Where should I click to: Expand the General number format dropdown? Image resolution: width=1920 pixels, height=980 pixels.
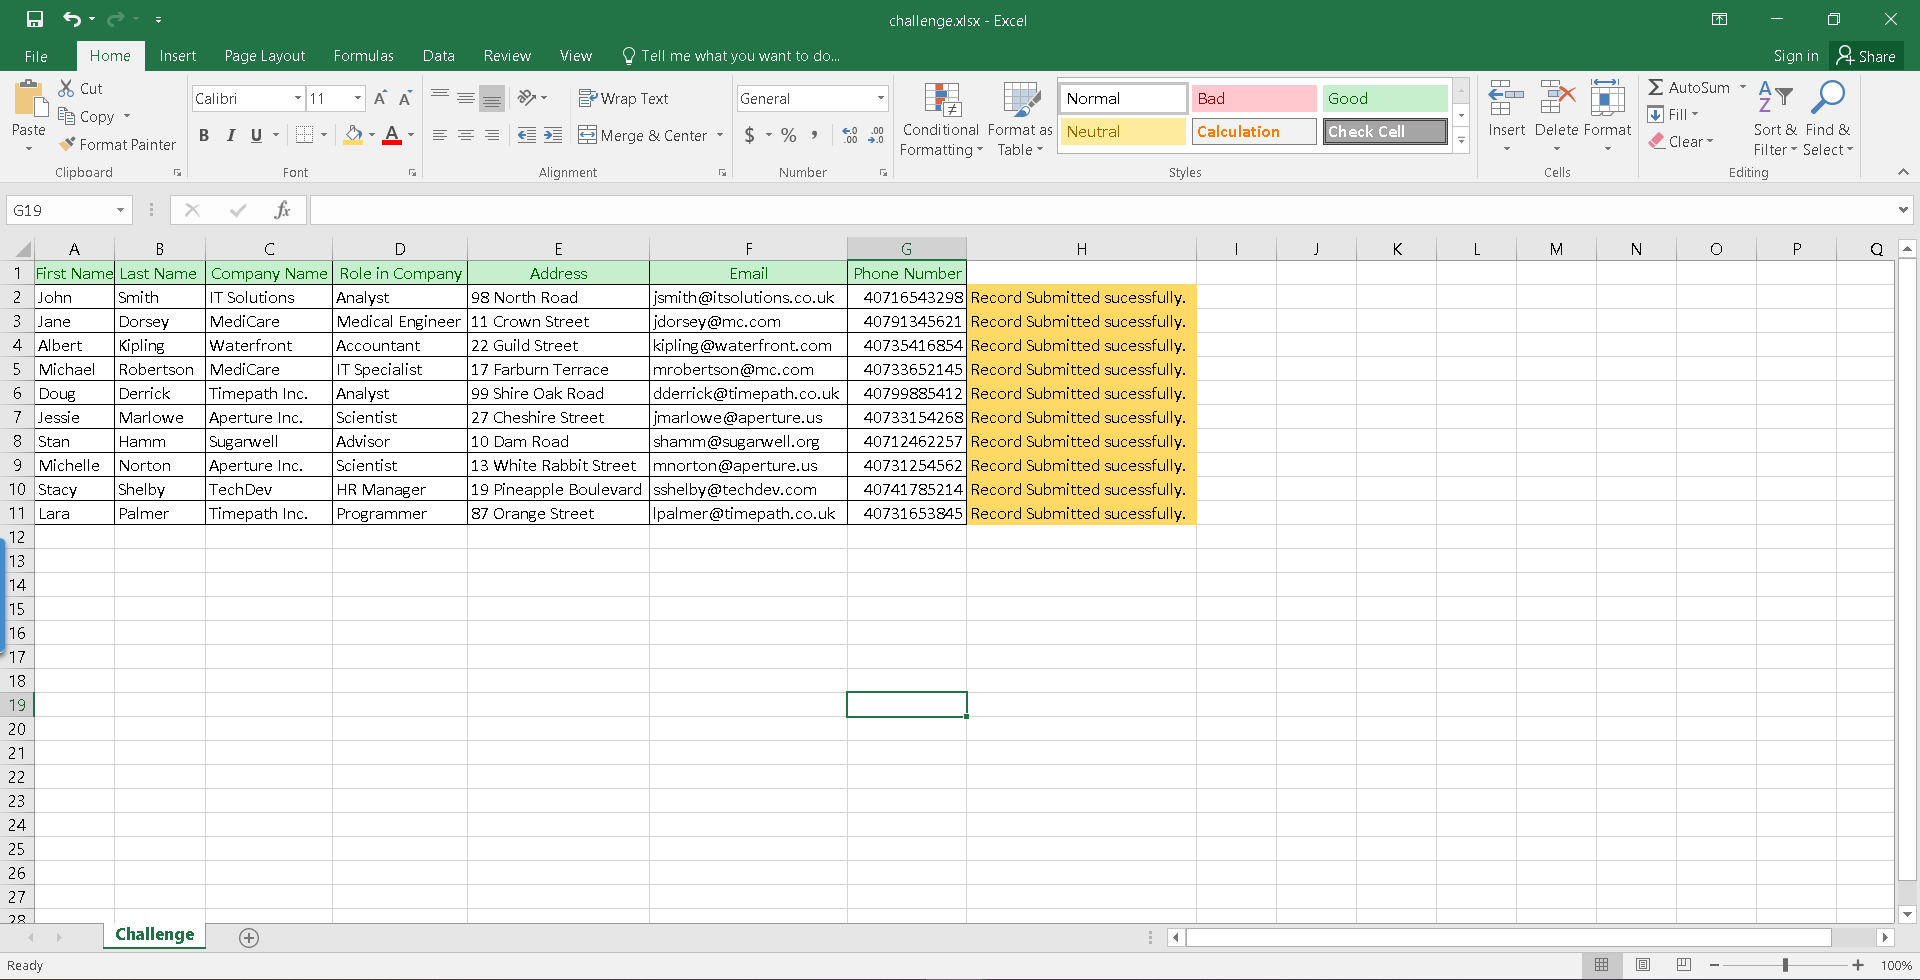click(x=880, y=98)
